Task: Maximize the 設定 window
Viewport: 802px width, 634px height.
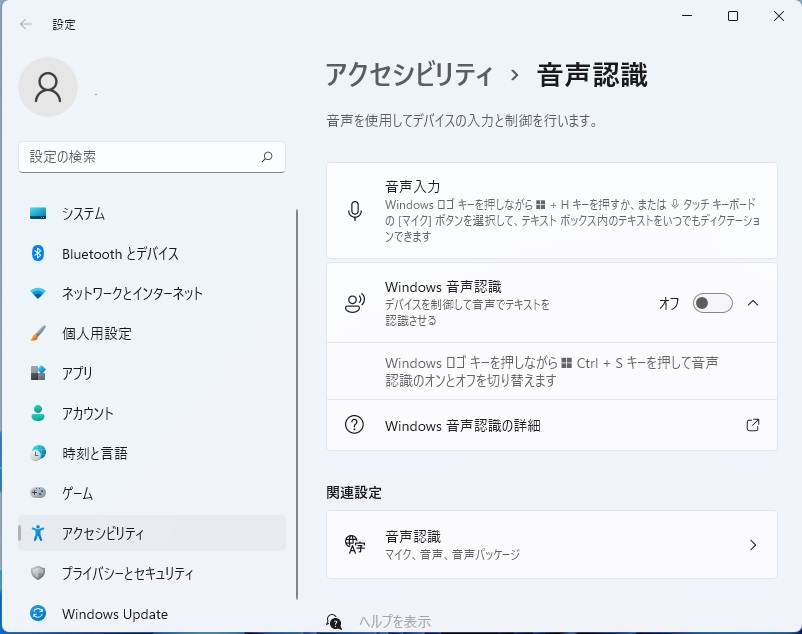Action: (x=733, y=16)
